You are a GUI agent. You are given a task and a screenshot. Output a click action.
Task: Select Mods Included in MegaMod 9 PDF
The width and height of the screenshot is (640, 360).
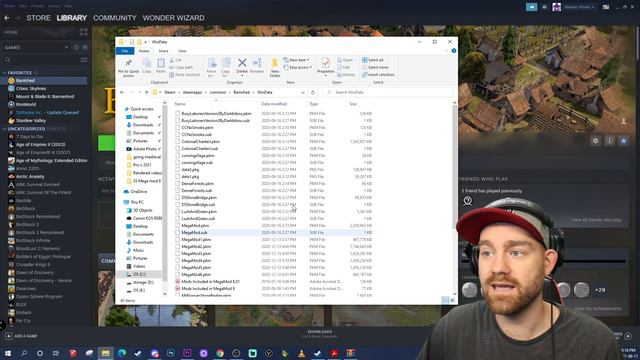click(x=208, y=289)
